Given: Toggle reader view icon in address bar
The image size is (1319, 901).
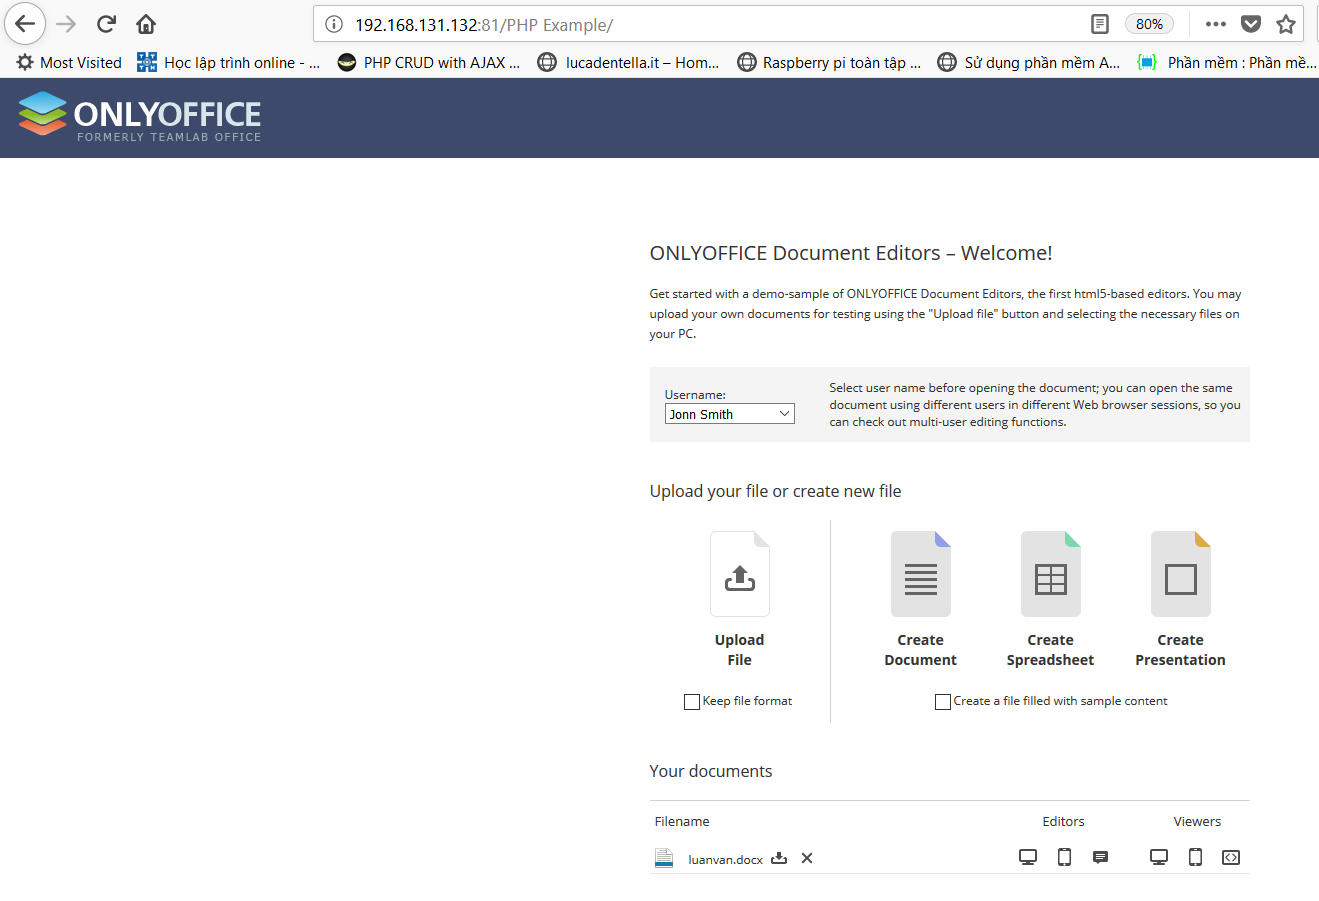Looking at the screenshot, I should click(1099, 24).
